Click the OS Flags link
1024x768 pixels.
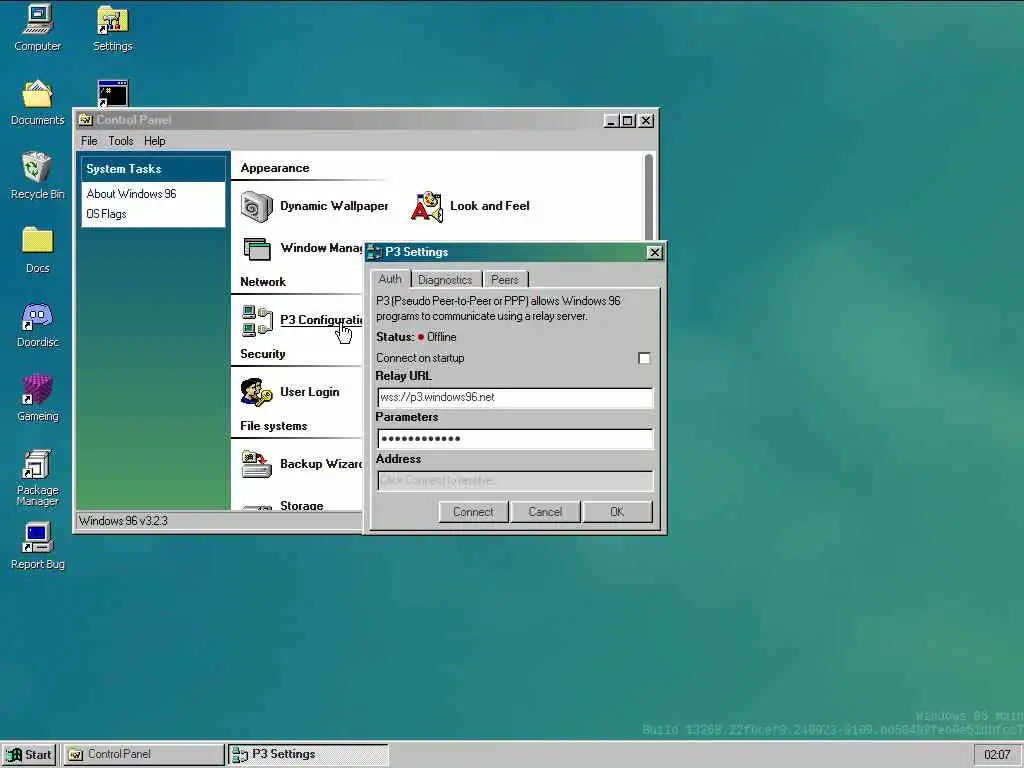(106, 214)
